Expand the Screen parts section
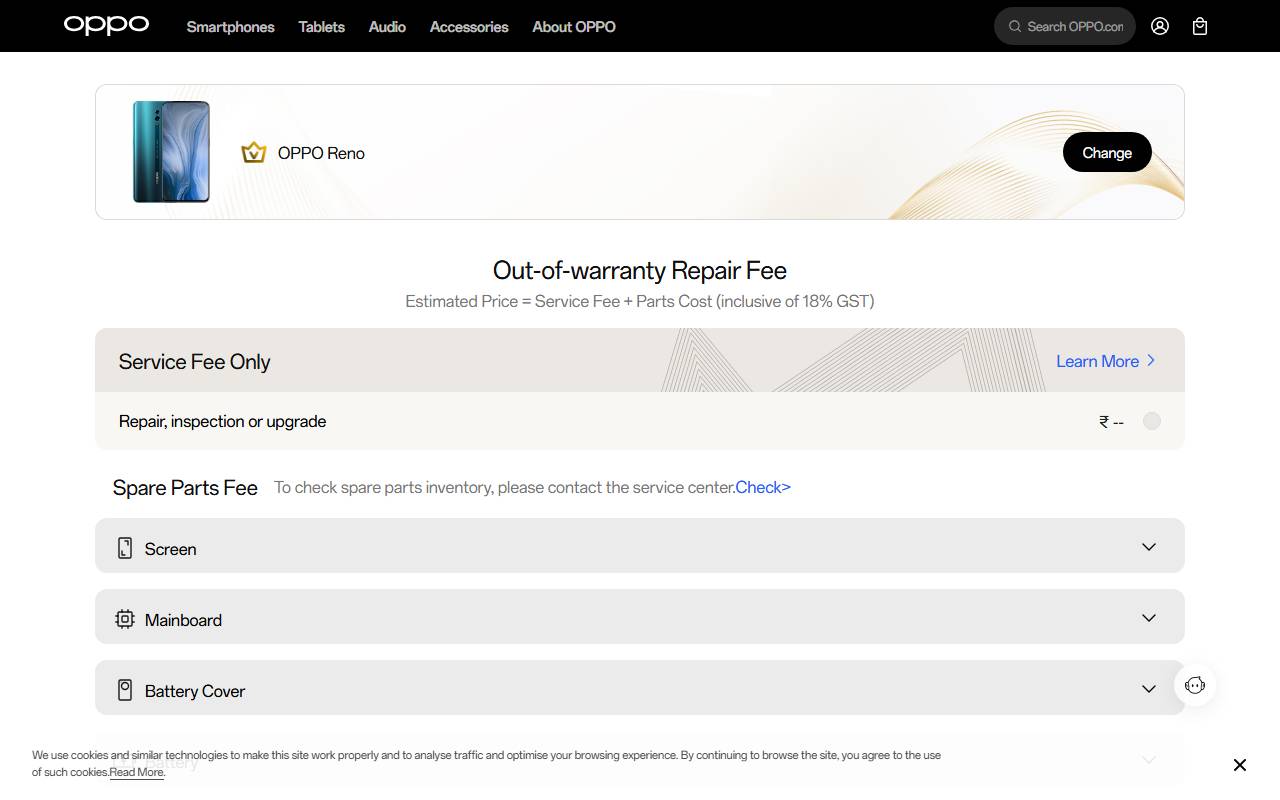The width and height of the screenshot is (1280, 800). pos(1149,547)
